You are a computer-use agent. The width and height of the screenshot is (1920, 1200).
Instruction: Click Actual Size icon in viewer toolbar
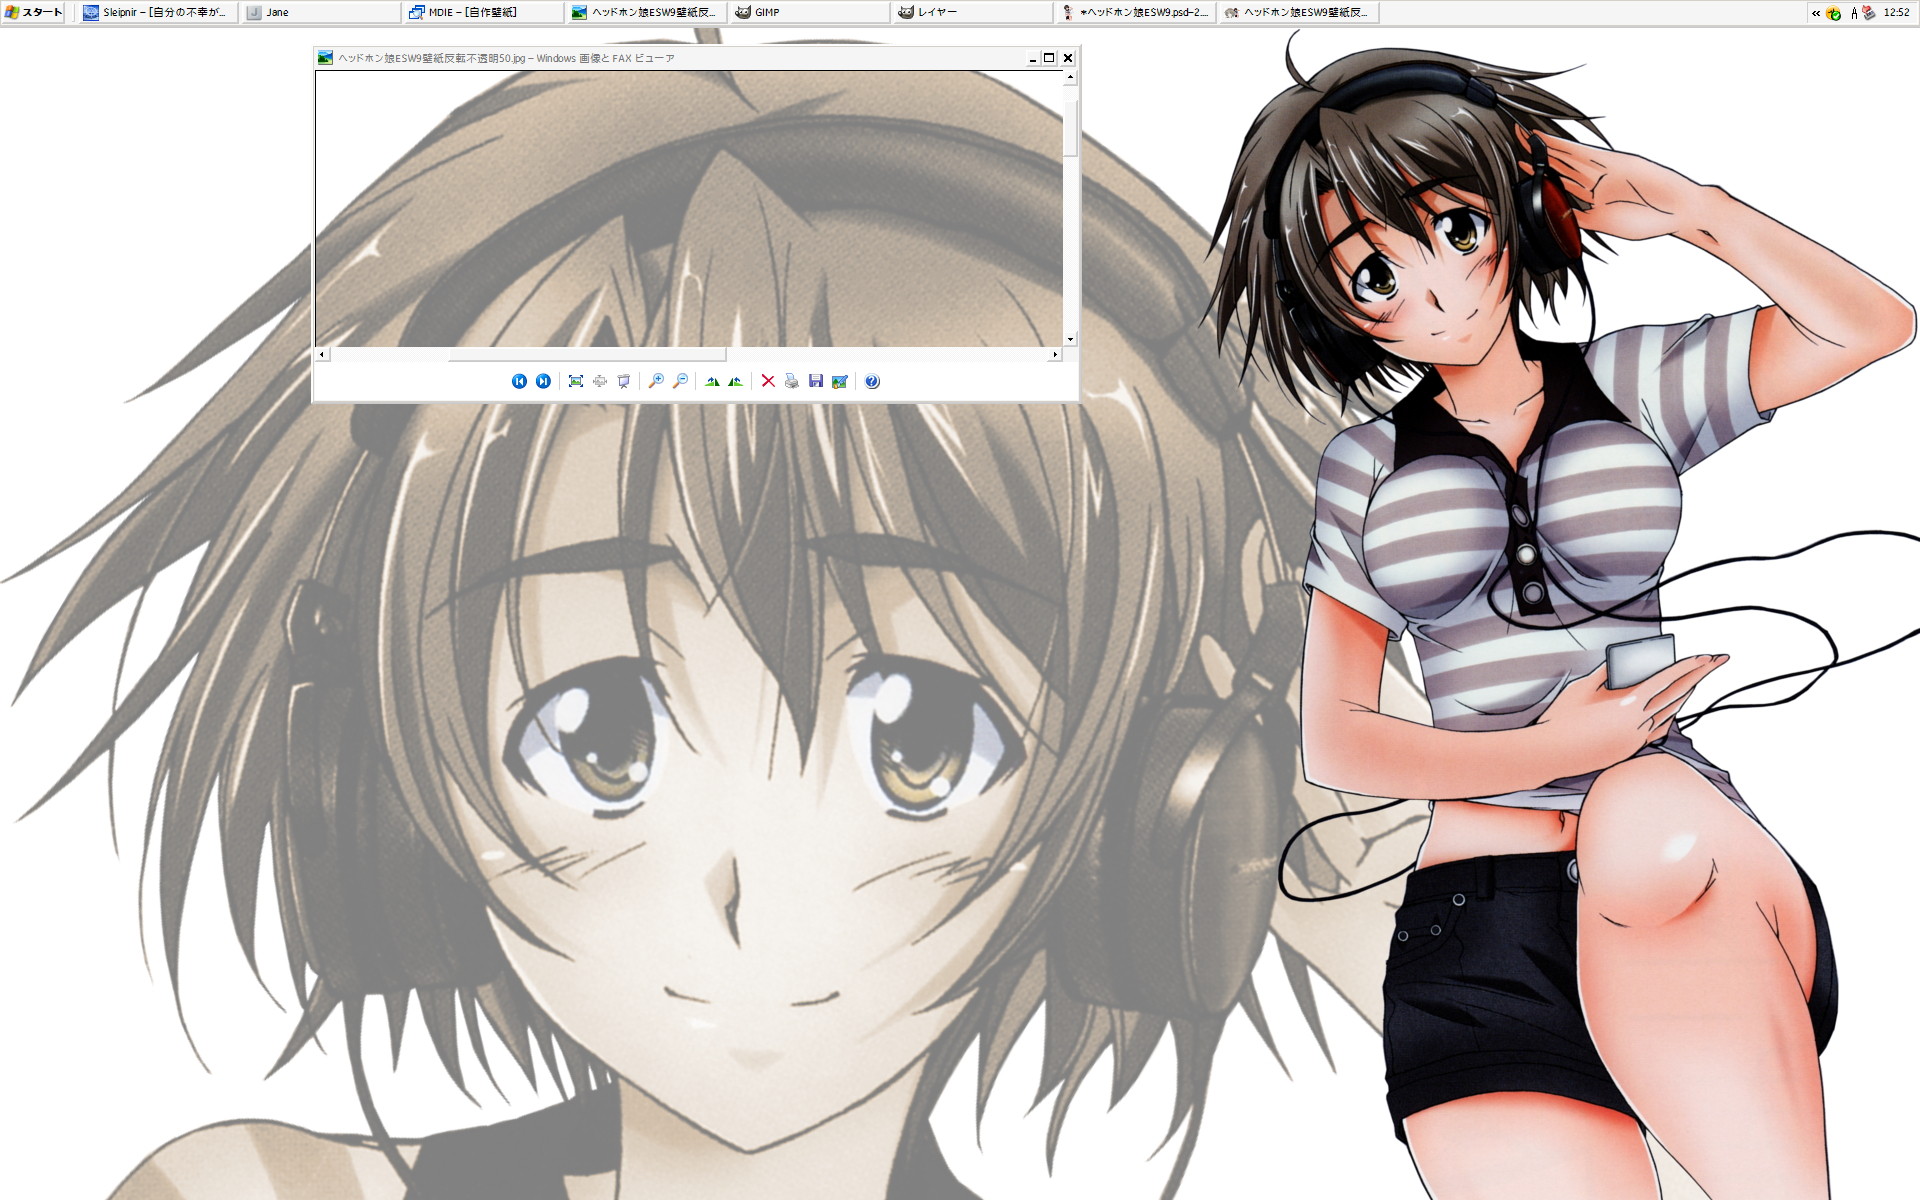(600, 381)
